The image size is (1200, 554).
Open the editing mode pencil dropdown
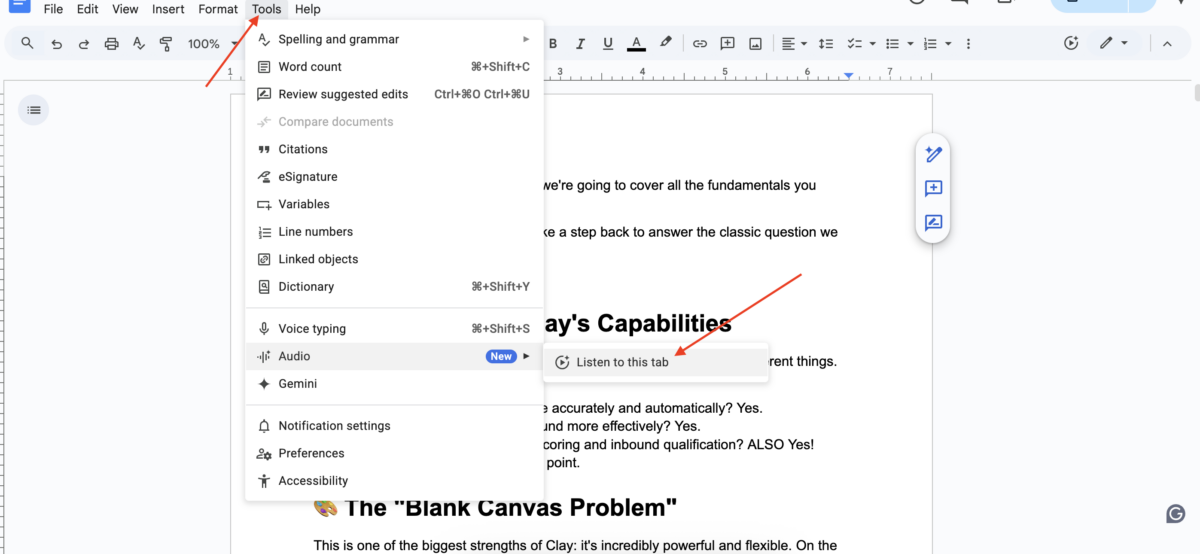(x=1112, y=44)
